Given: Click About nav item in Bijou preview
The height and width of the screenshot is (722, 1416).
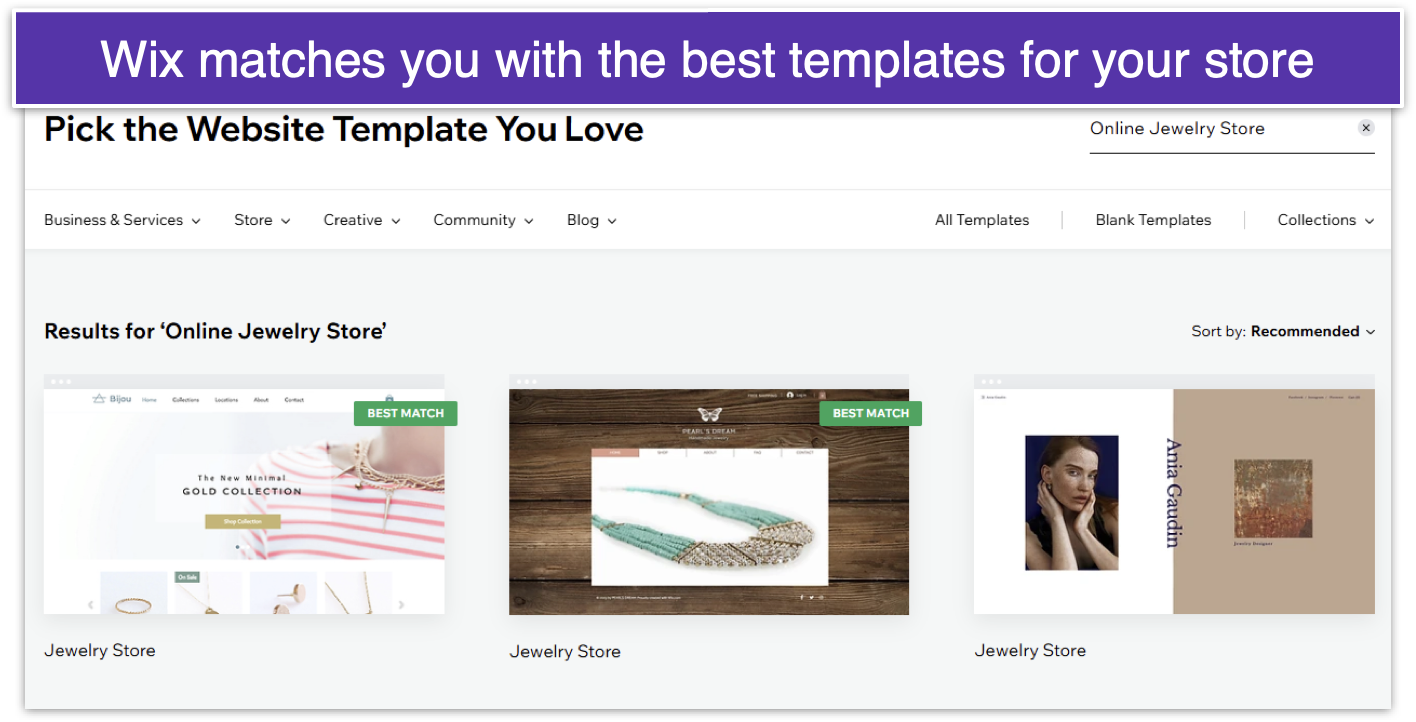Looking at the screenshot, I should click(x=261, y=400).
